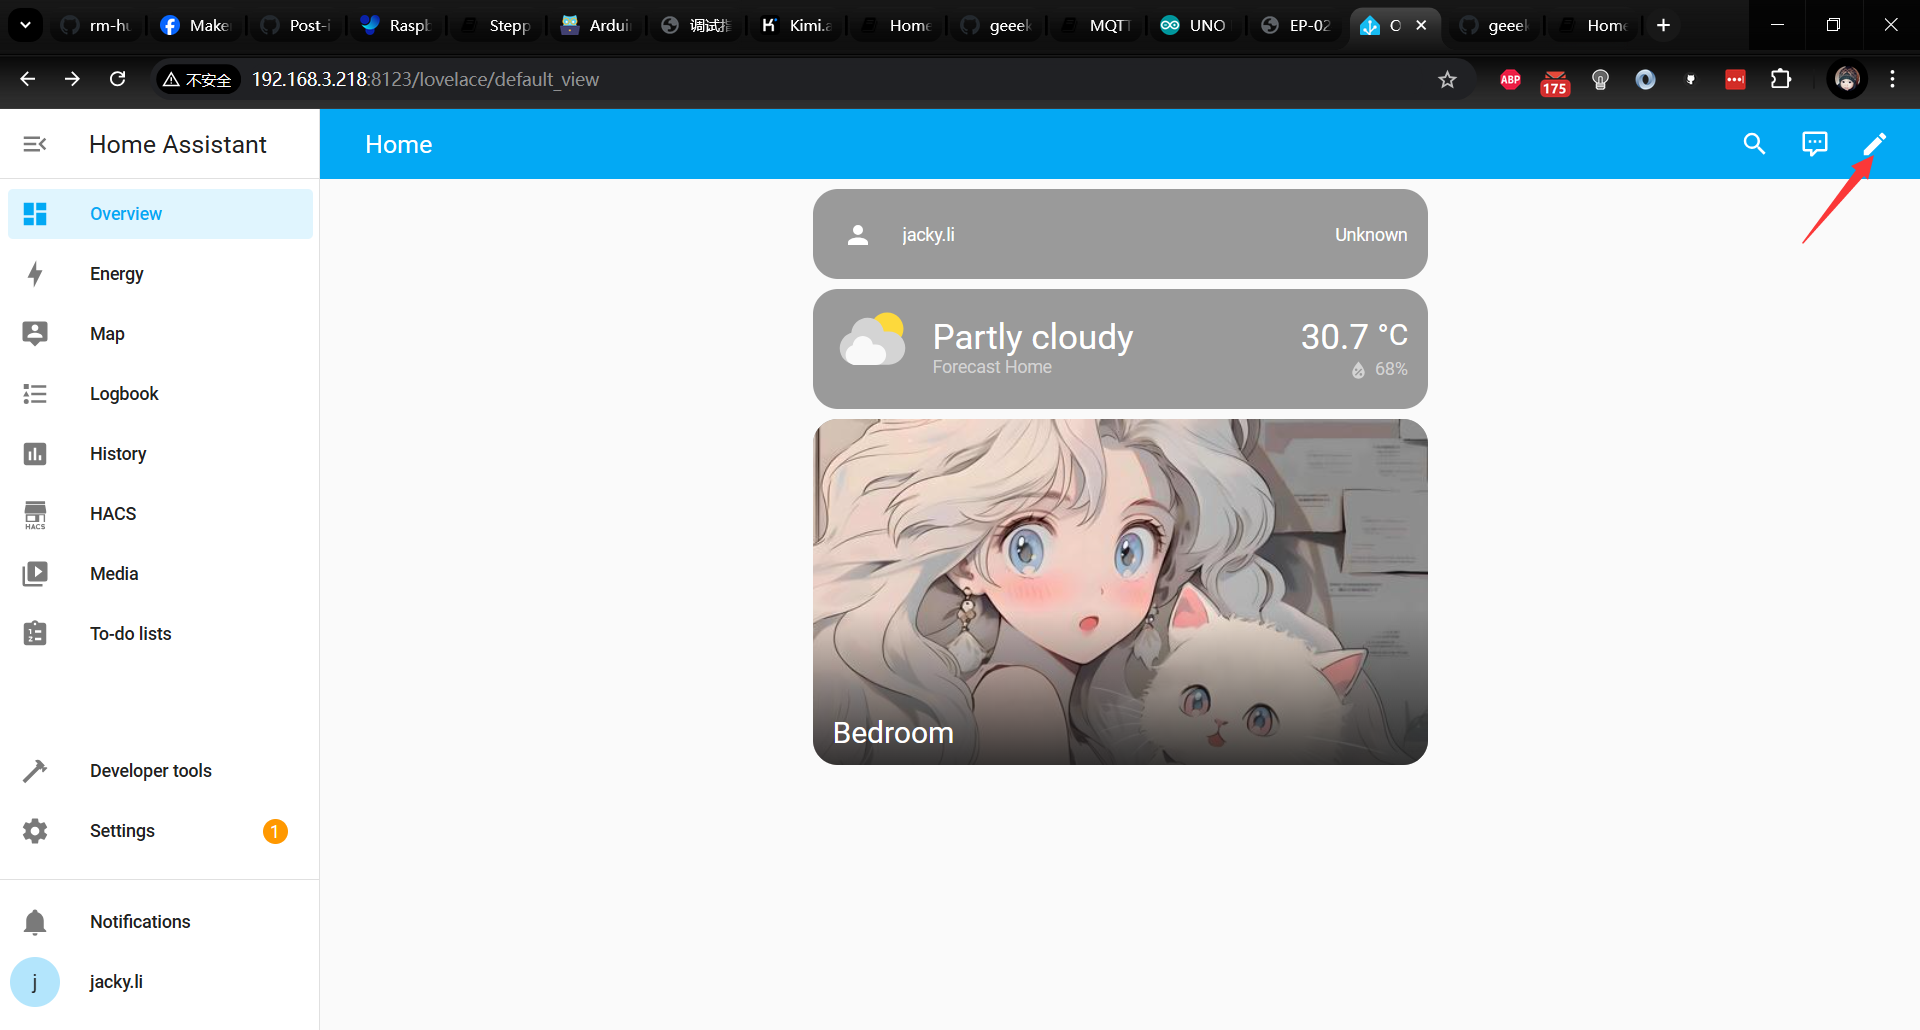This screenshot has height=1030, width=1920.
Task: Close the active Home Assistant browser tab
Action: point(1421,25)
